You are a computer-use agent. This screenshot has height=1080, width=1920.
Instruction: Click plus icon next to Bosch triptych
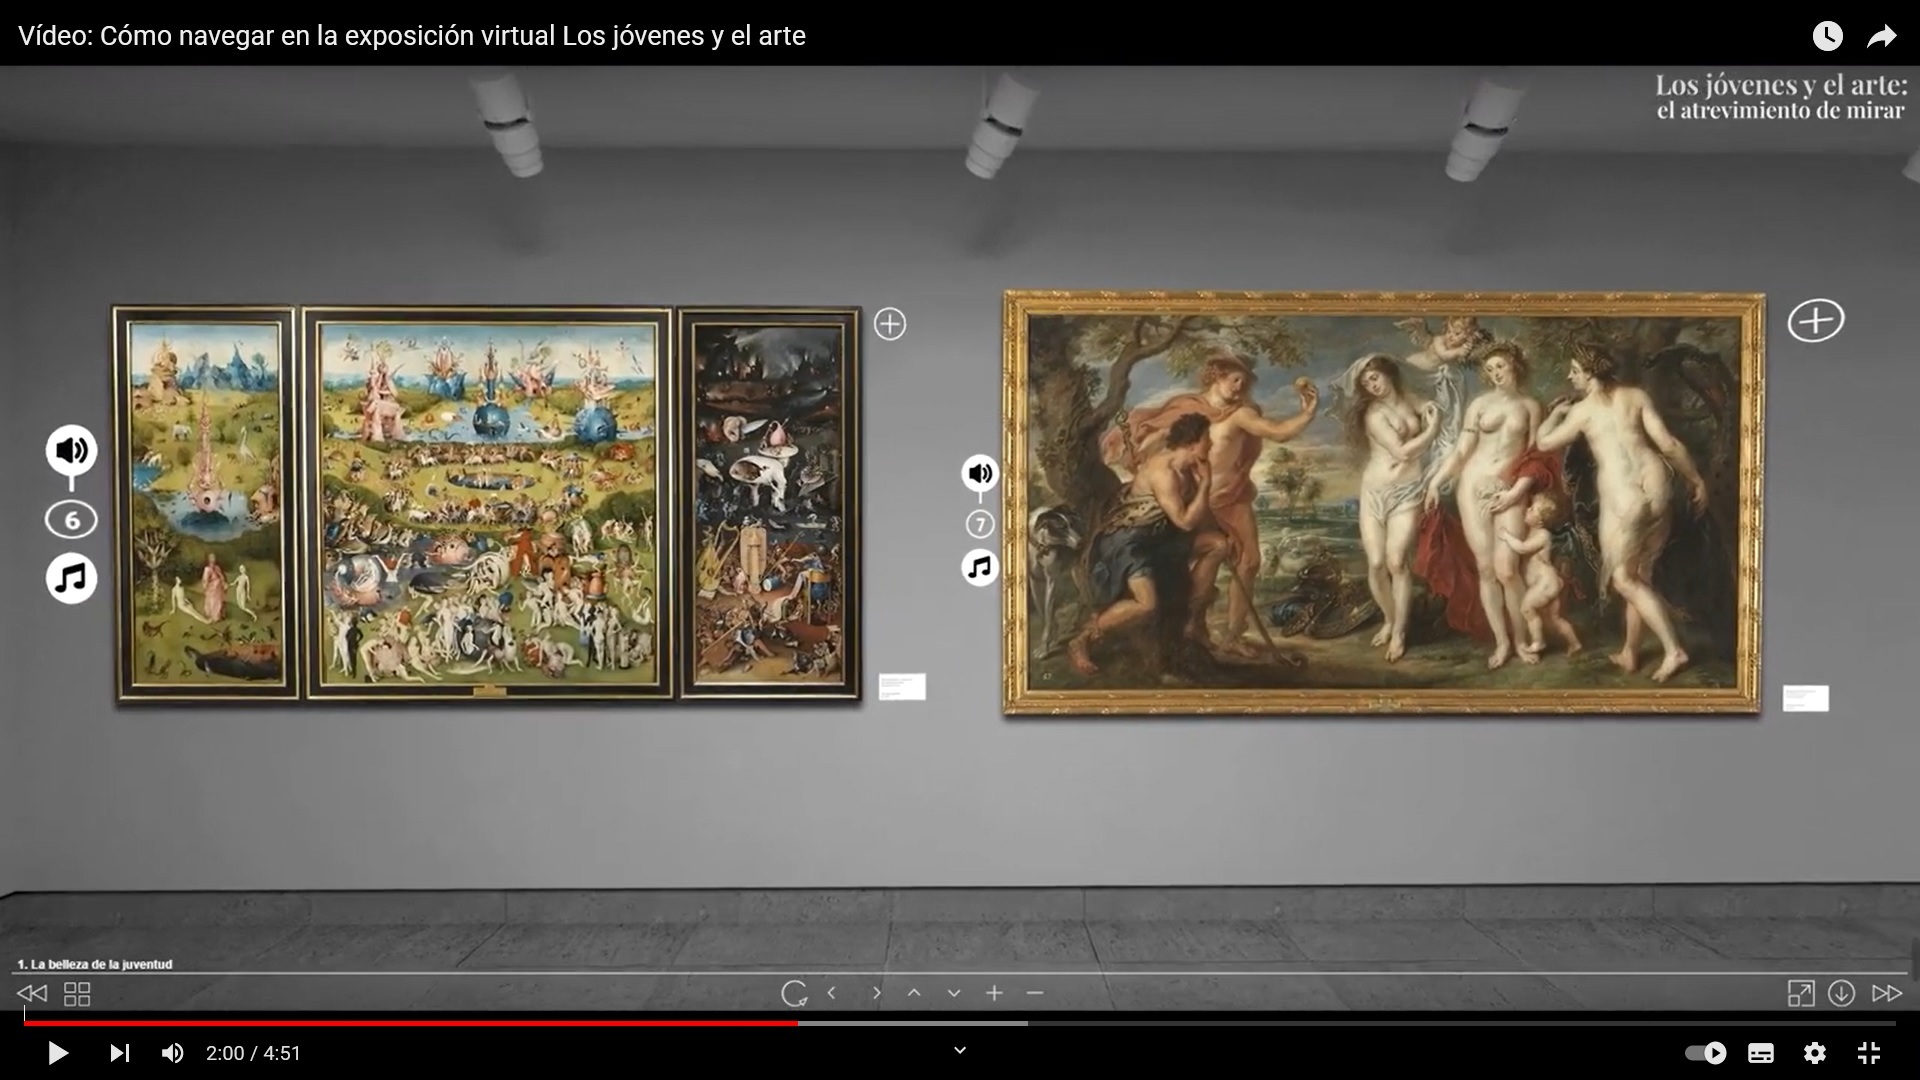tap(889, 324)
